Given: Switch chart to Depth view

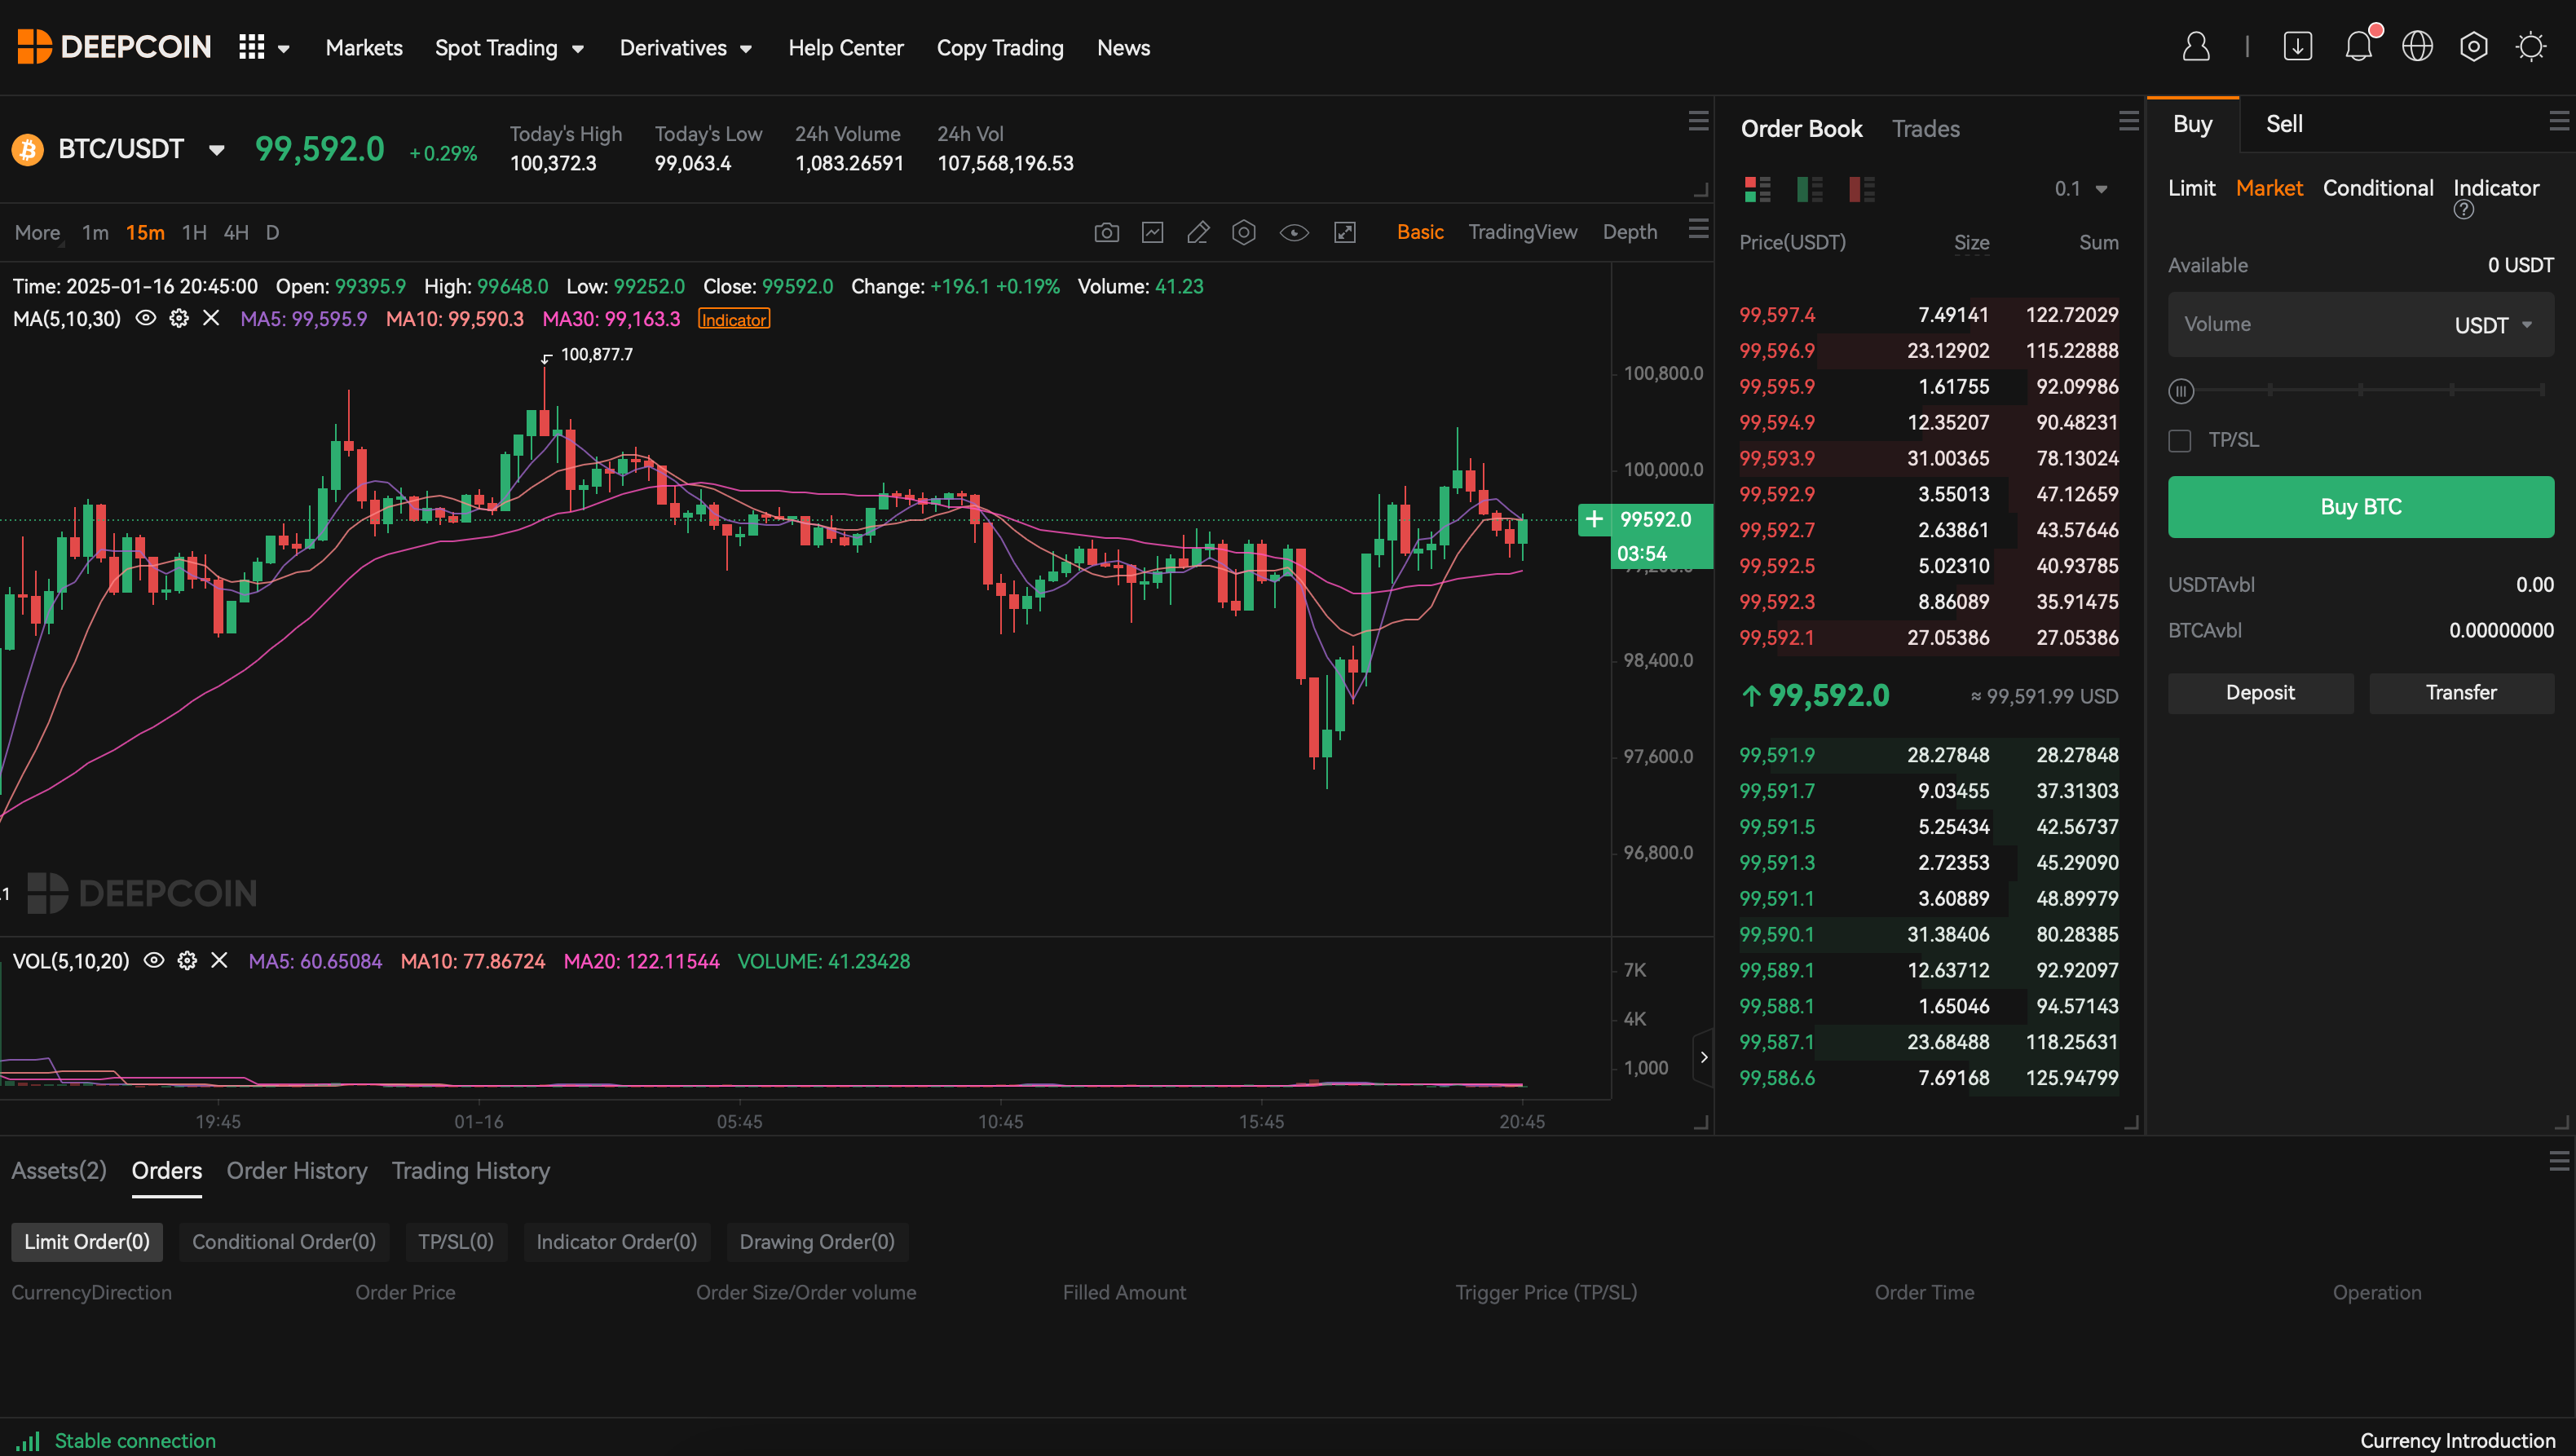Looking at the screenshot, I should [1630, 232].
